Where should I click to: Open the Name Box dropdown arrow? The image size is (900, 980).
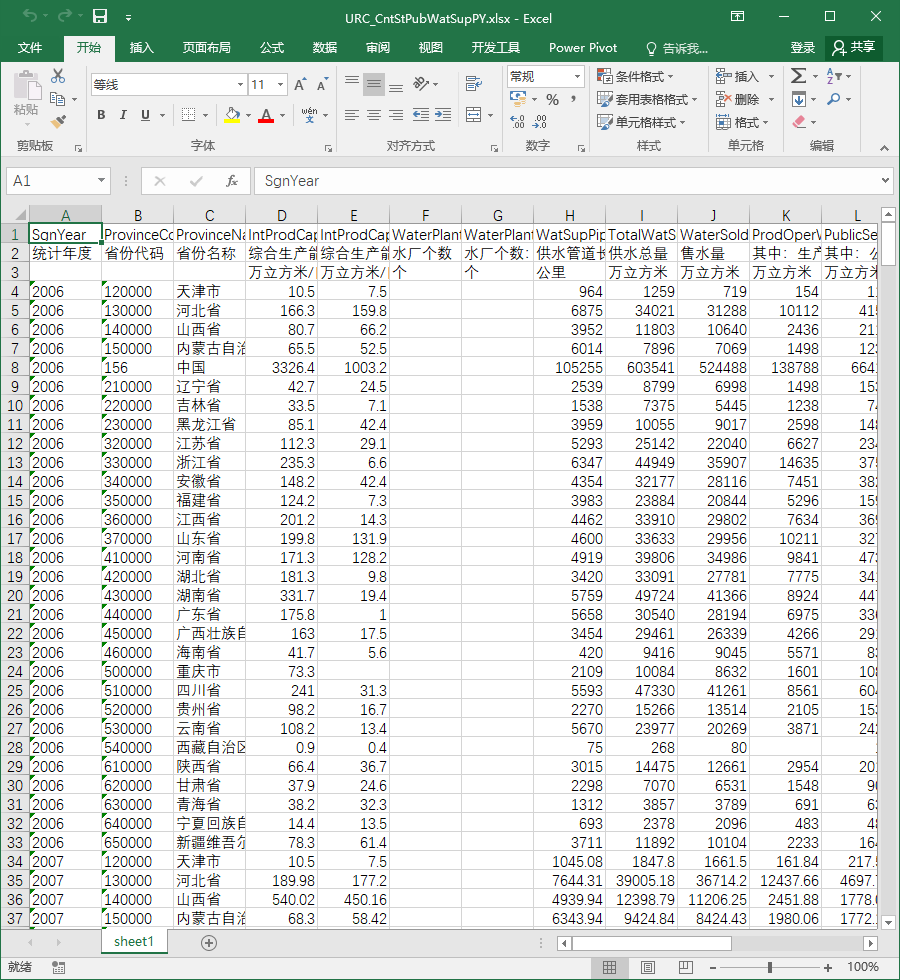tap(101, 181)
